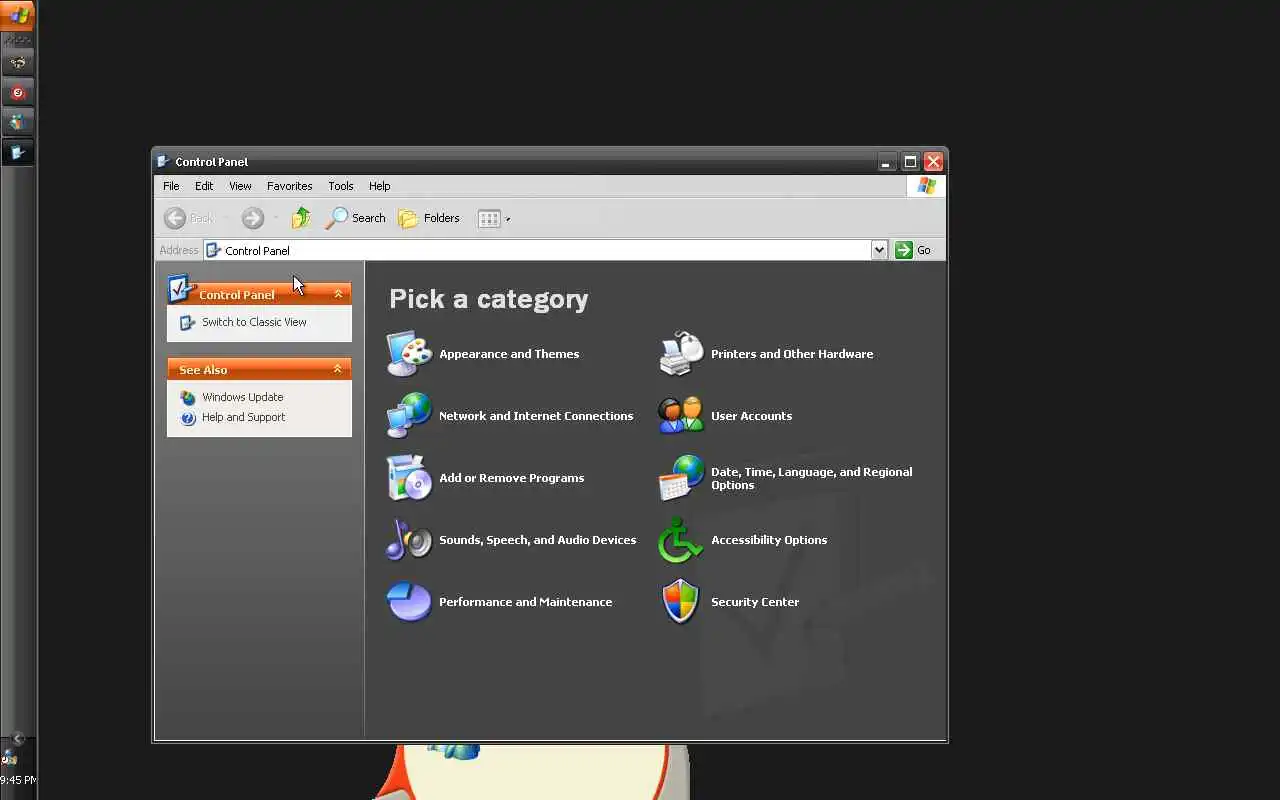Open the Tools menu

click(x=341, y=186)
